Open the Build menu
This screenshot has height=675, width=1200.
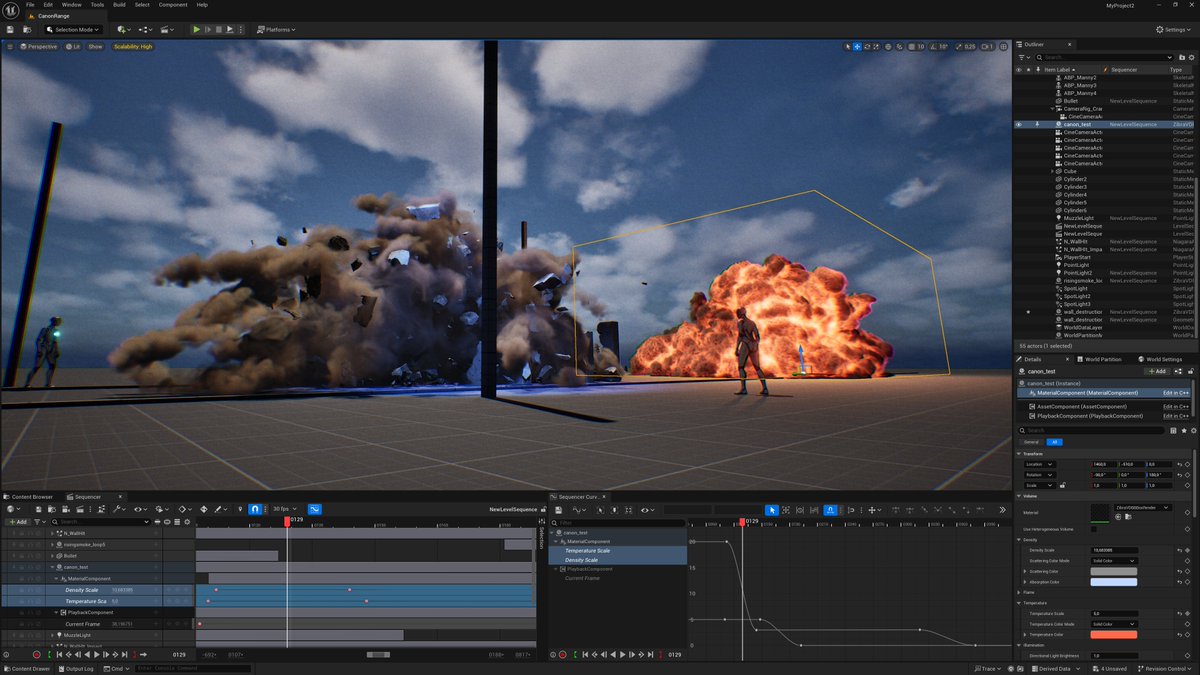[x=119, y=5]
